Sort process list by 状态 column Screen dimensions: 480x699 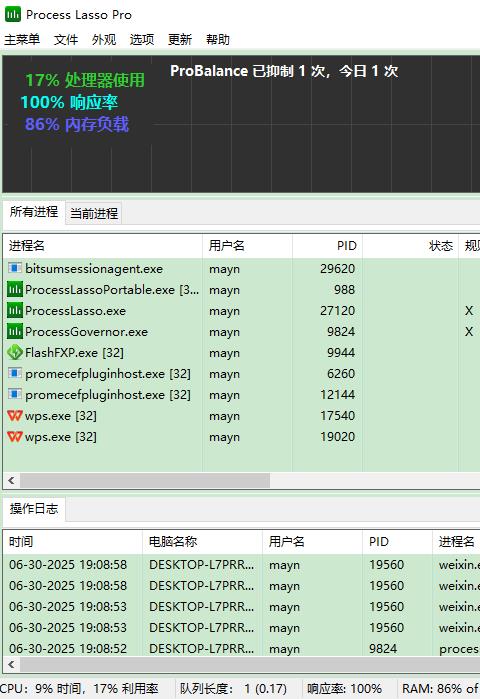coord(410,246)
